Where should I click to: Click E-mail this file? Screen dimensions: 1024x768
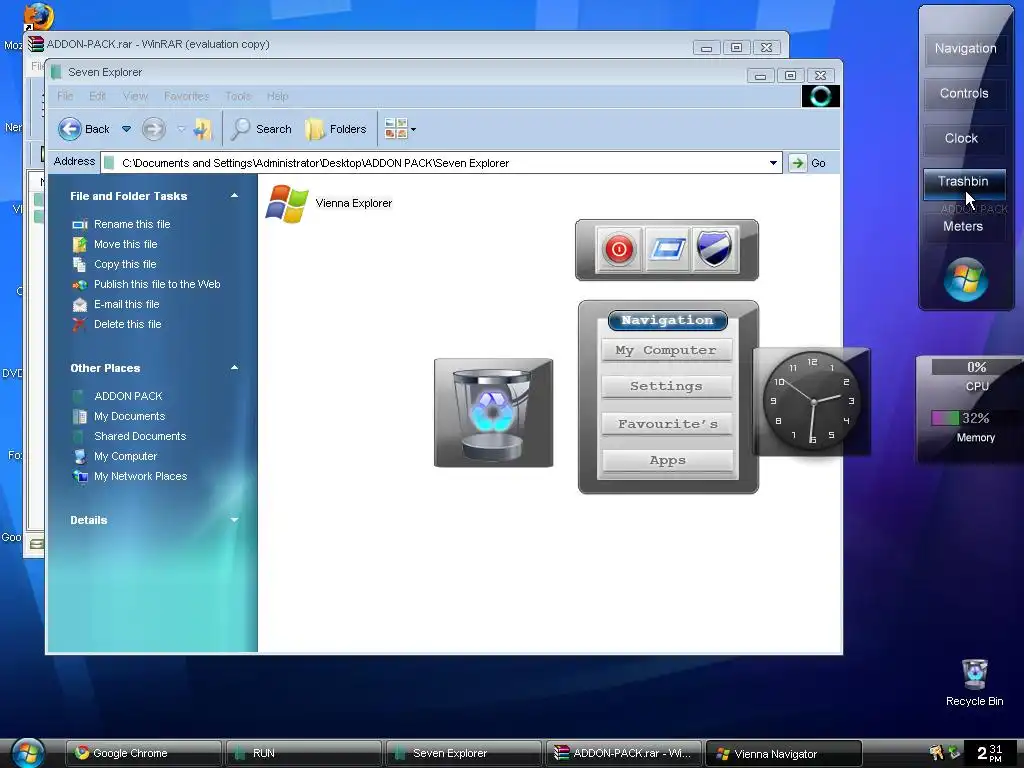pos(116,304)
